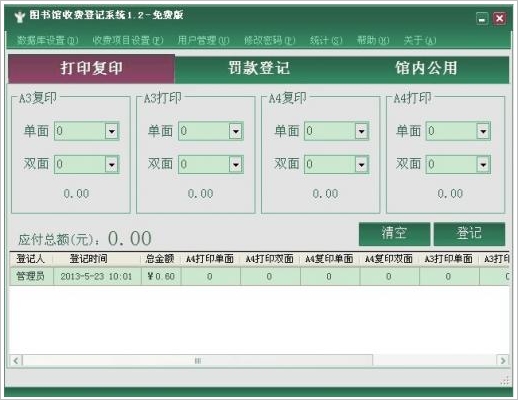Image resolution: width=518 pixels, height=400 pixels.
Task: Click the A4复印双面 column header
Action: point(389,259)
